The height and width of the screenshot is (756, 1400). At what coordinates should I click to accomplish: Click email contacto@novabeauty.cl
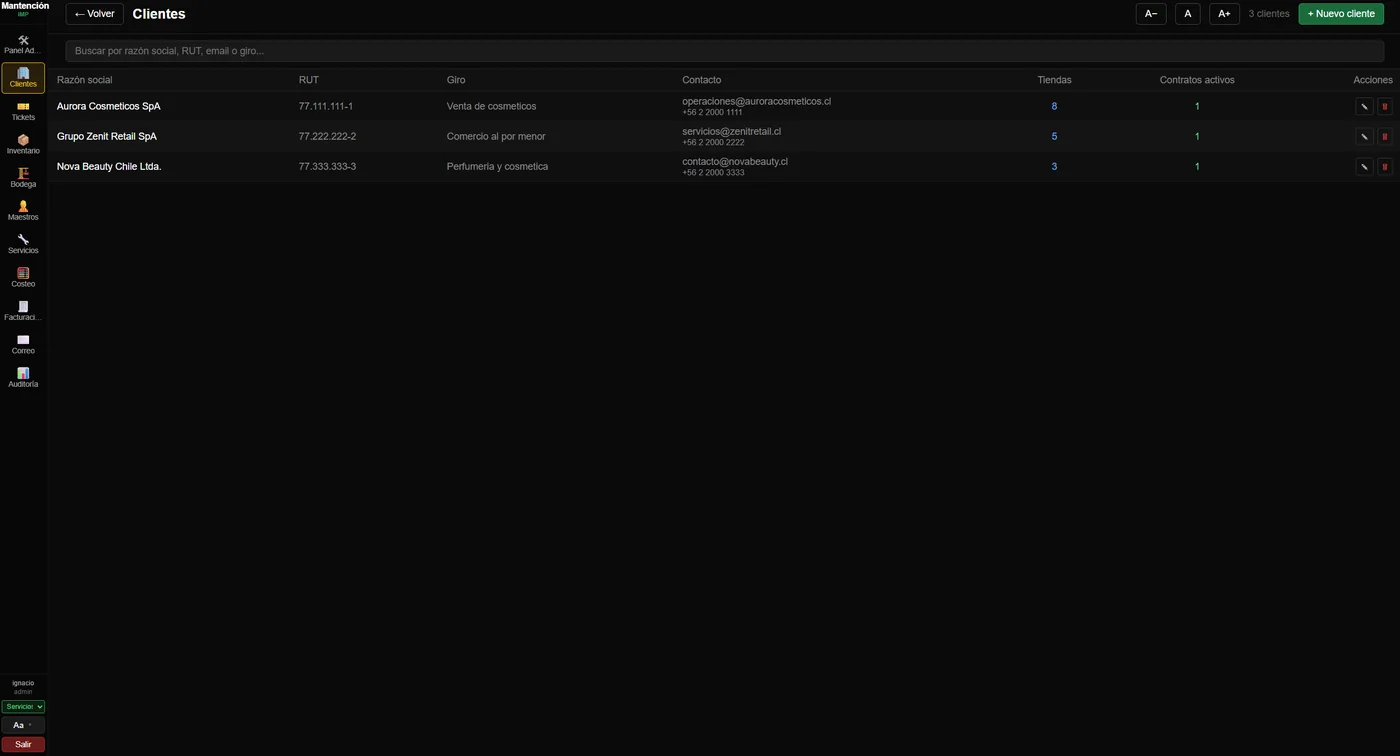[x=735, y=161]
